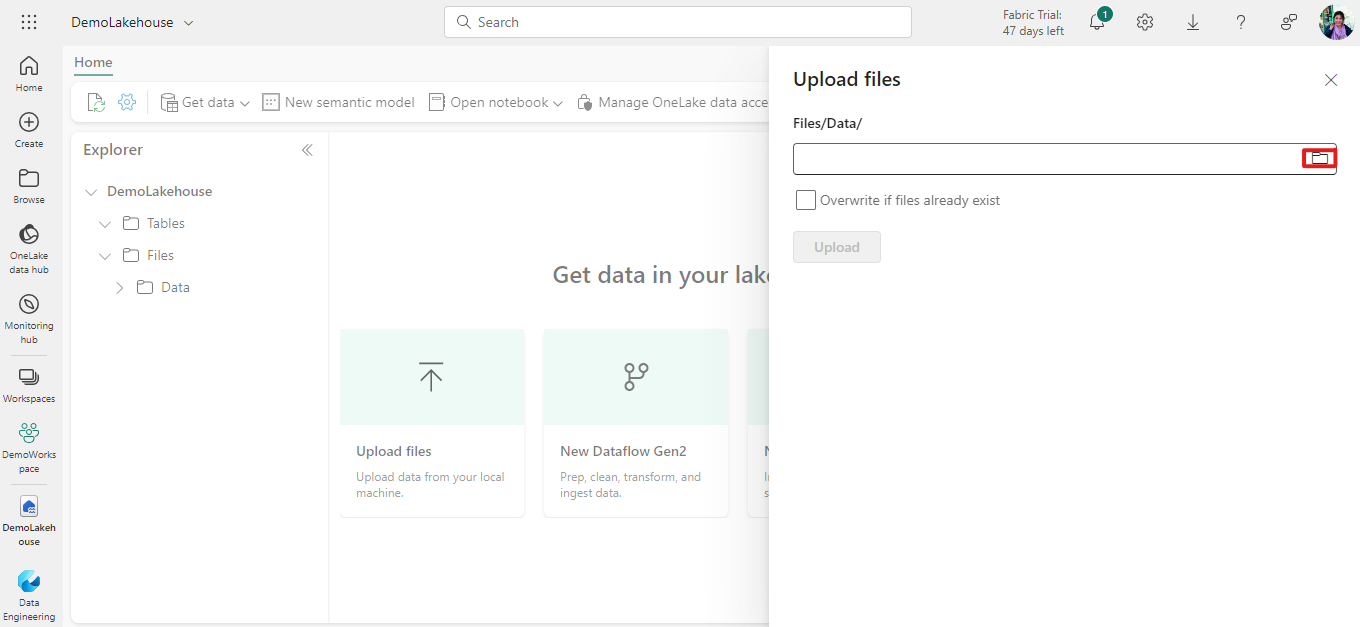Open the New Dataflow Gen2 card
Screen dimensions: 1360x627
636,423
